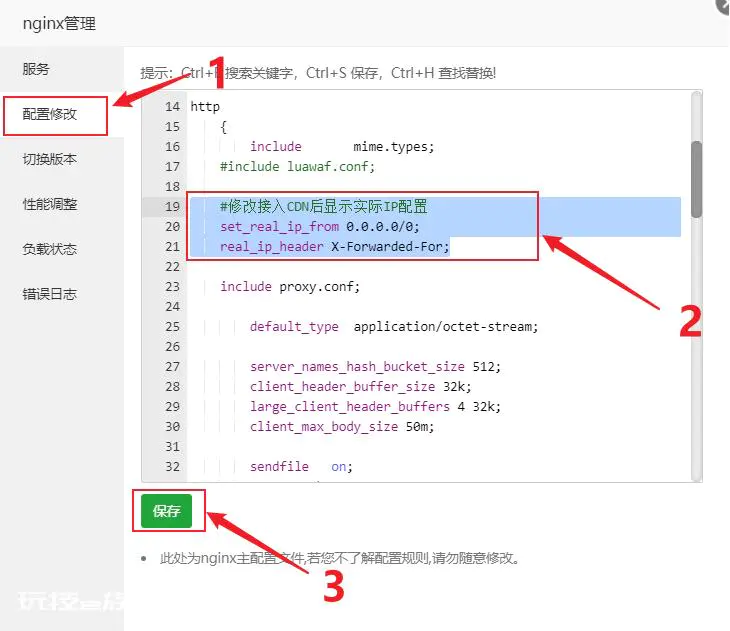
Task: Click 'large_client_header_buffers 4 32k;' line
Action: pos(375,407)
